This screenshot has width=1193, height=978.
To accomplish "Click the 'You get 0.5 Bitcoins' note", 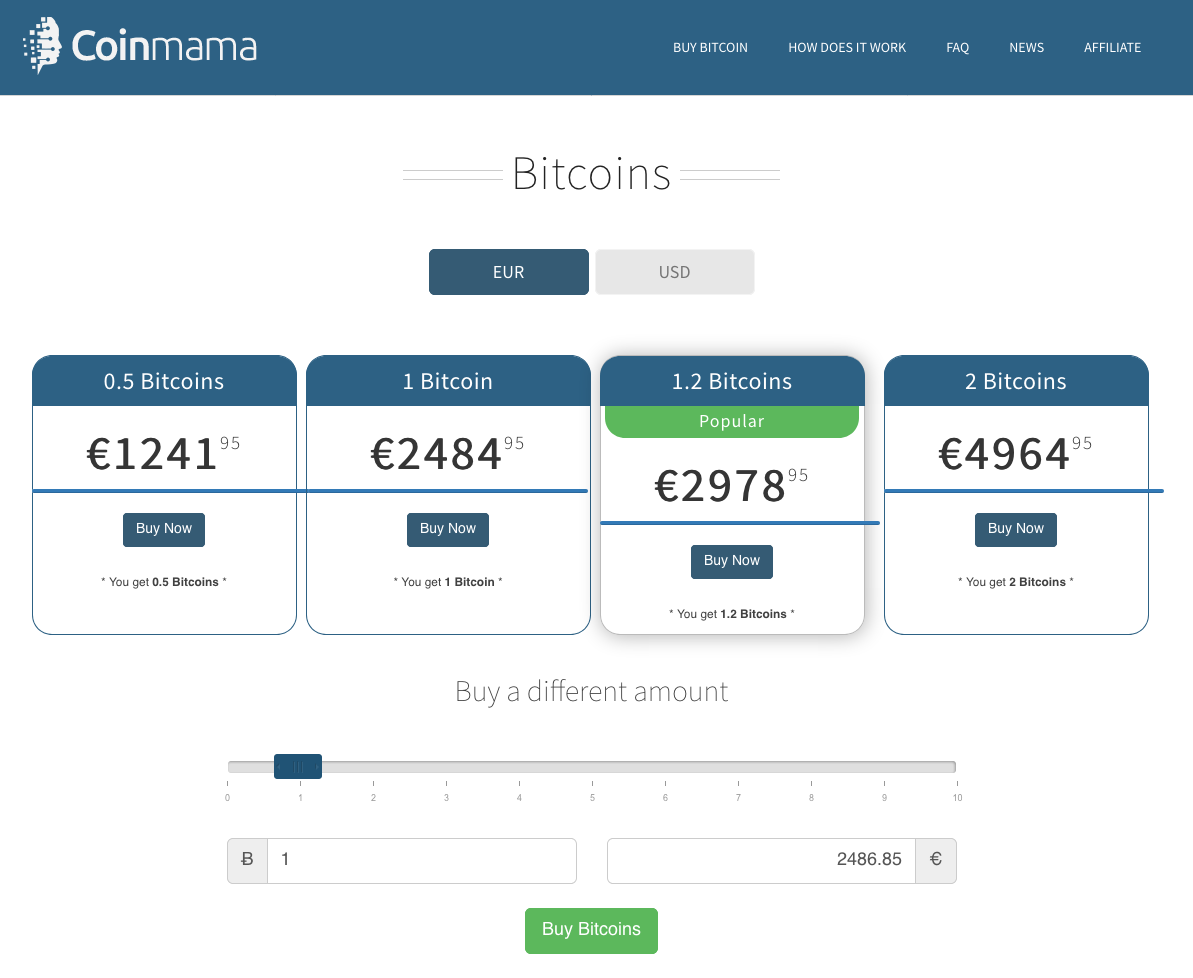I will (x=164, y=582).
